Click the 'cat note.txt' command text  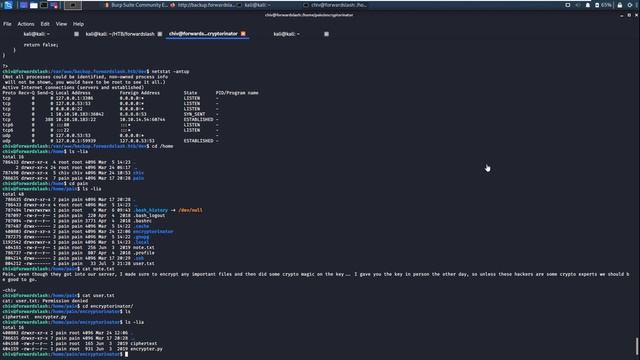click(x=98, y=269)
